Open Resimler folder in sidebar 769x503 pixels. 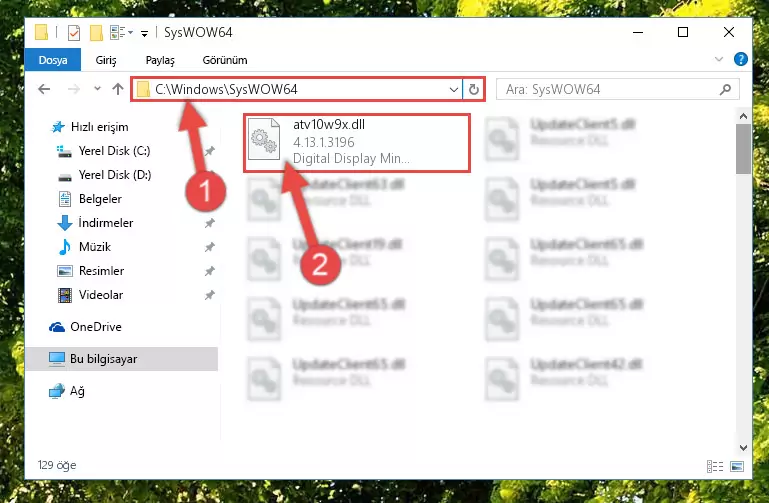(101, 271)
